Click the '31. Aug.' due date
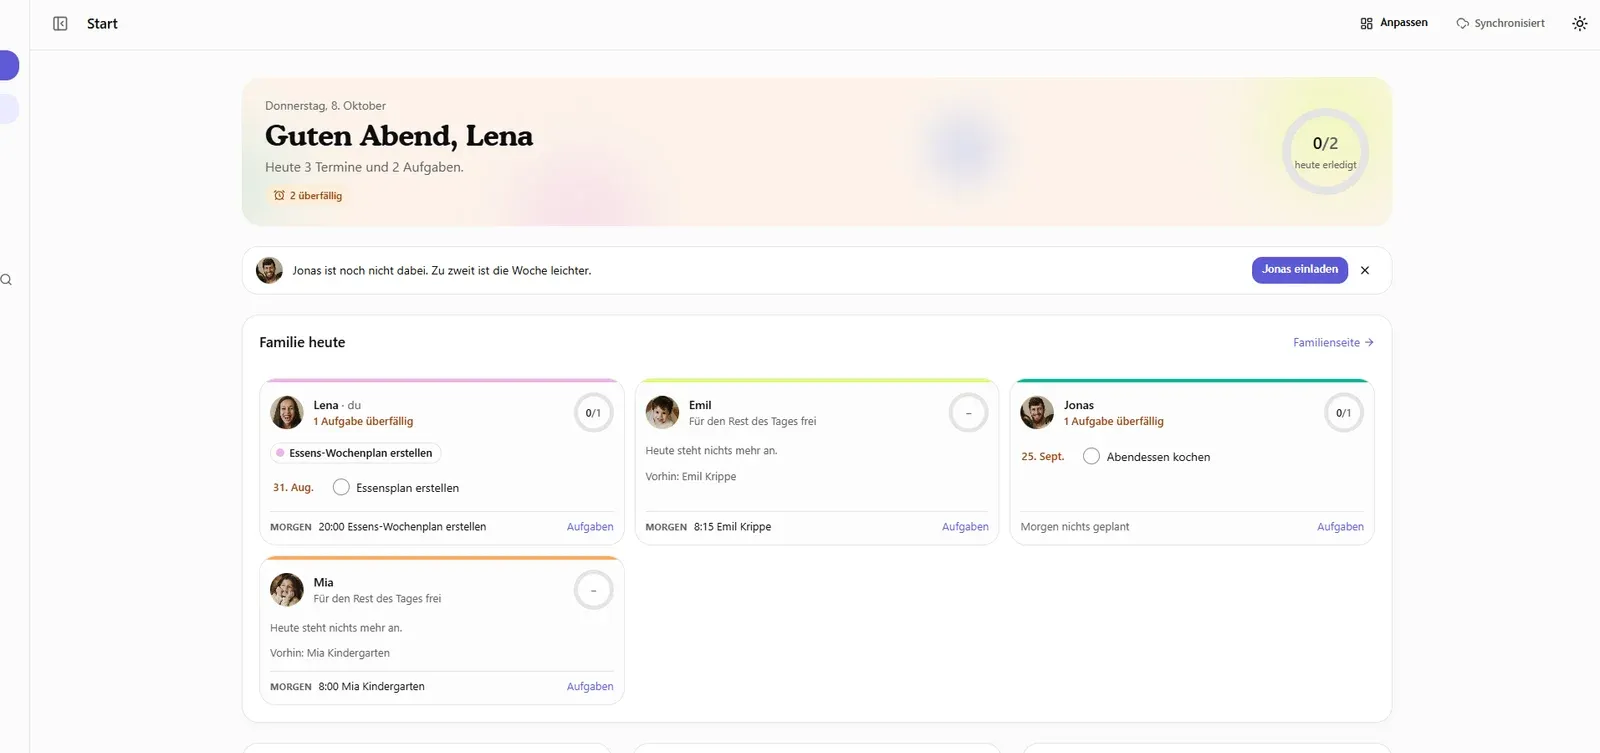Image resolution: width=1600 pixels, height=753 pixels. [293, 488]
